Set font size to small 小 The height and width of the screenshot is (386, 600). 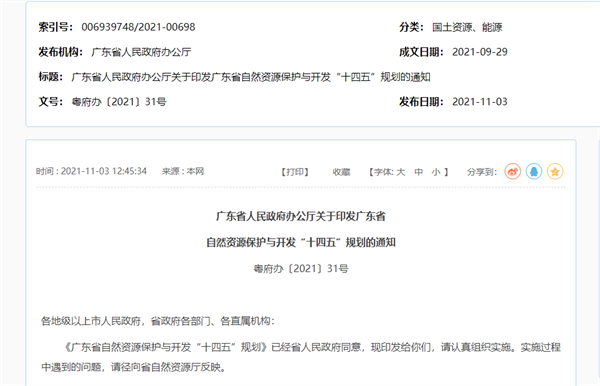pyautogui.click(x=436, y=172)
